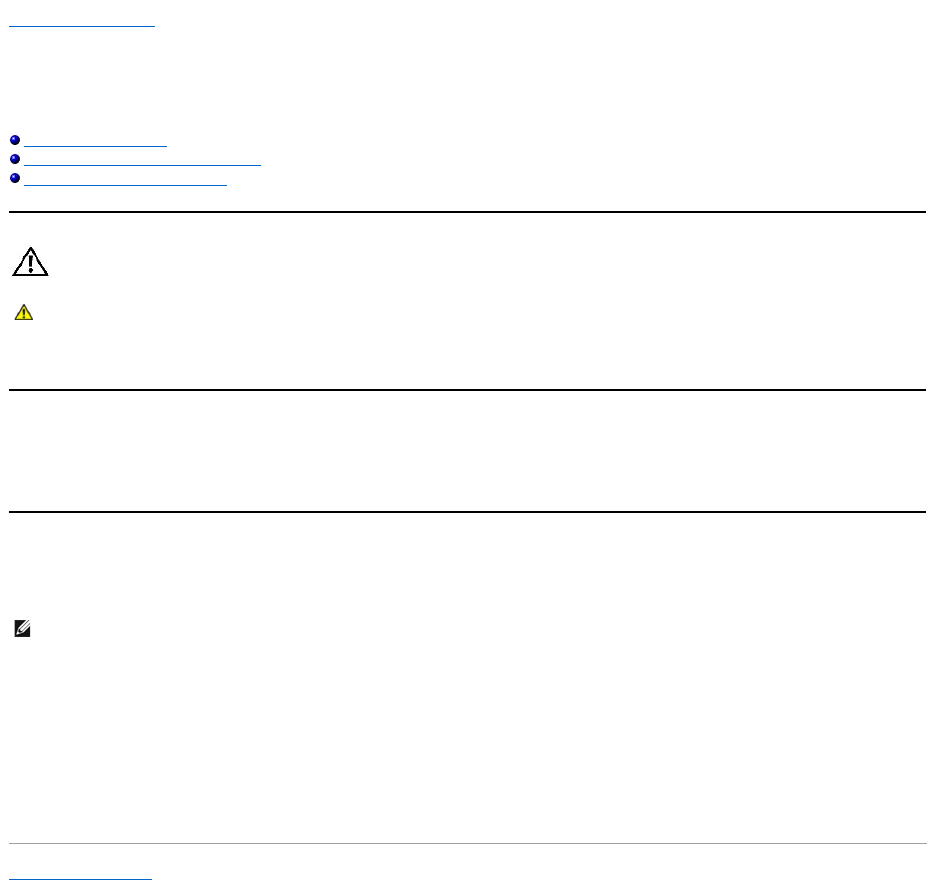Open the first bulleted link in the list
This screenshot has width=936, height=893.
95,146
